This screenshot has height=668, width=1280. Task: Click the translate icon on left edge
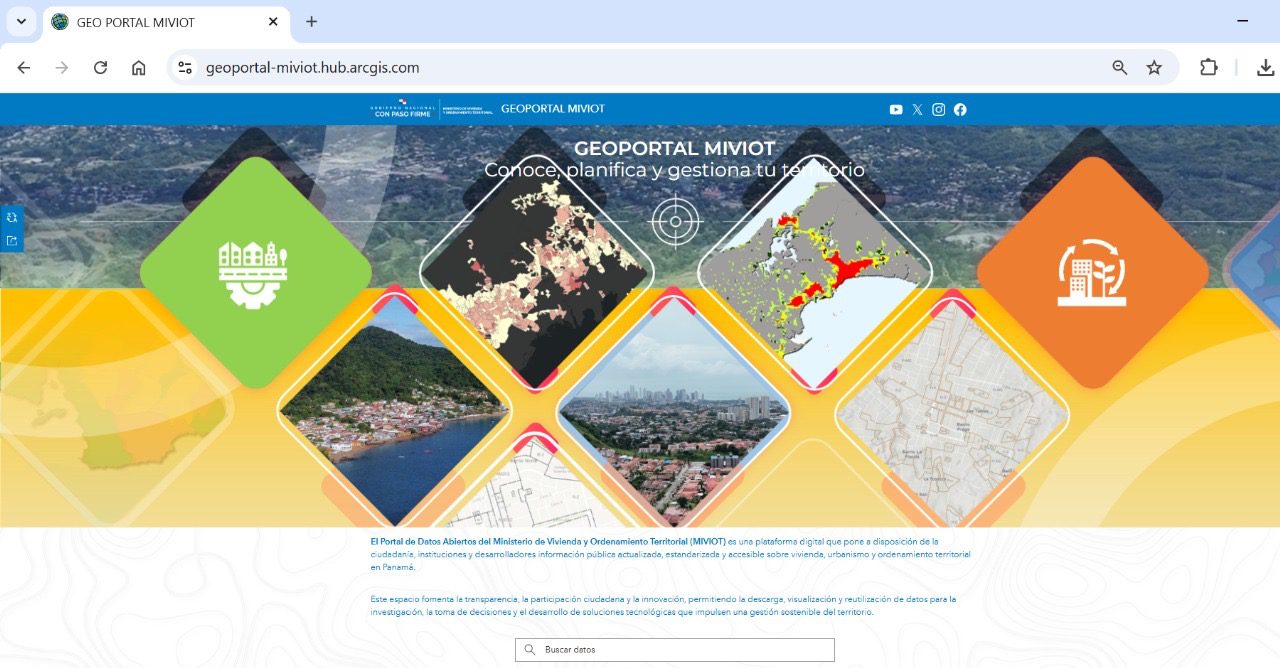coord(12,217)
